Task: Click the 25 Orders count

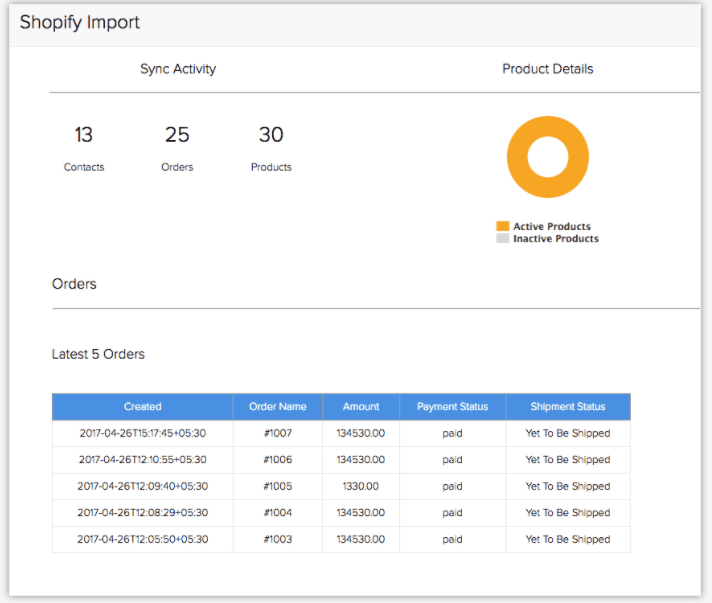Action: click(x=177, y=135)
